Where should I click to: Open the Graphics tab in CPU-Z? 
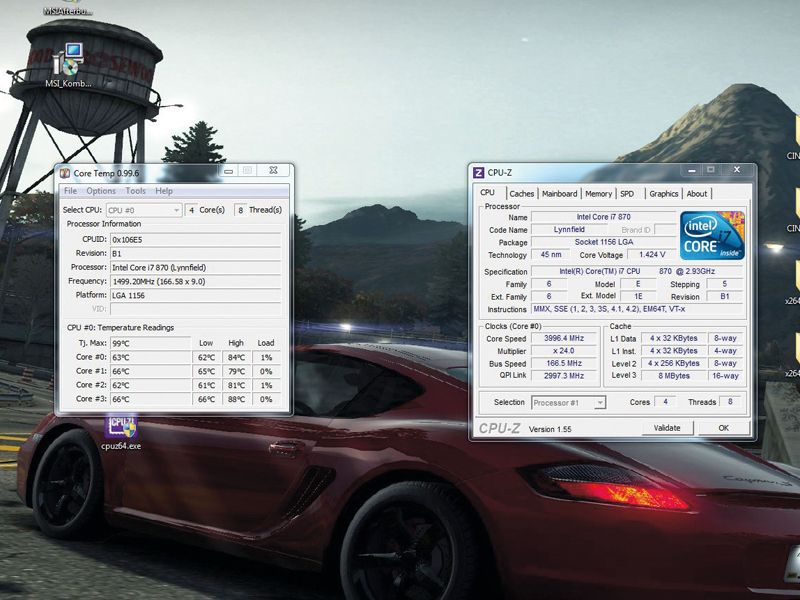click(x=665, y=194)
